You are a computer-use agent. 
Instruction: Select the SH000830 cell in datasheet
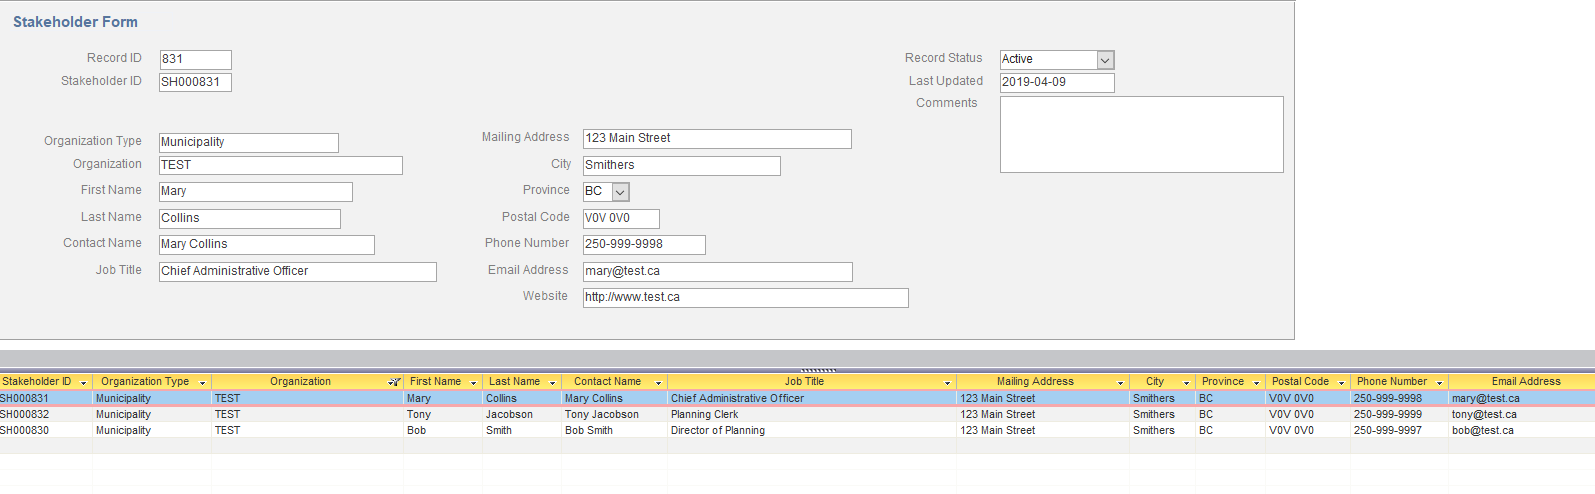click(46, 430)
